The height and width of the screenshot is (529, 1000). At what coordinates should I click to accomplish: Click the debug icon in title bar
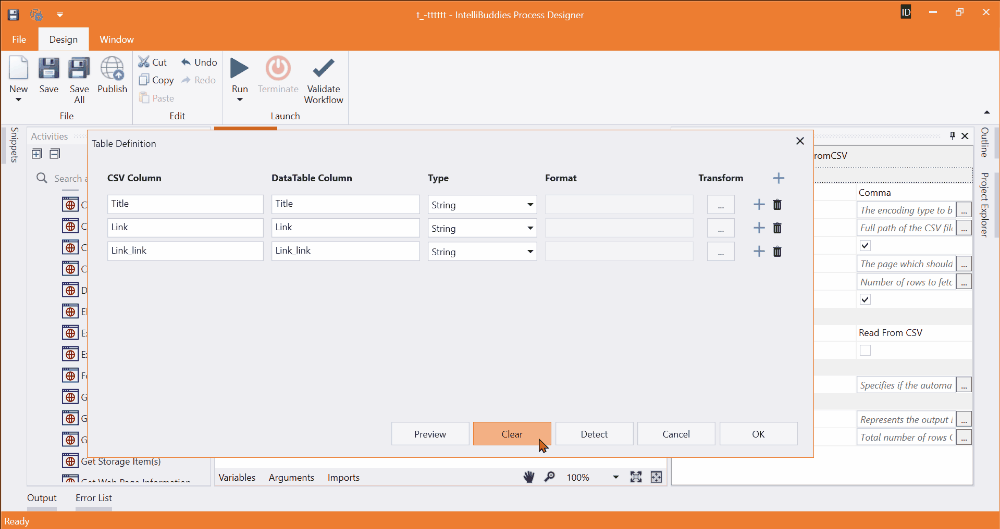click(x=36, y=14)
